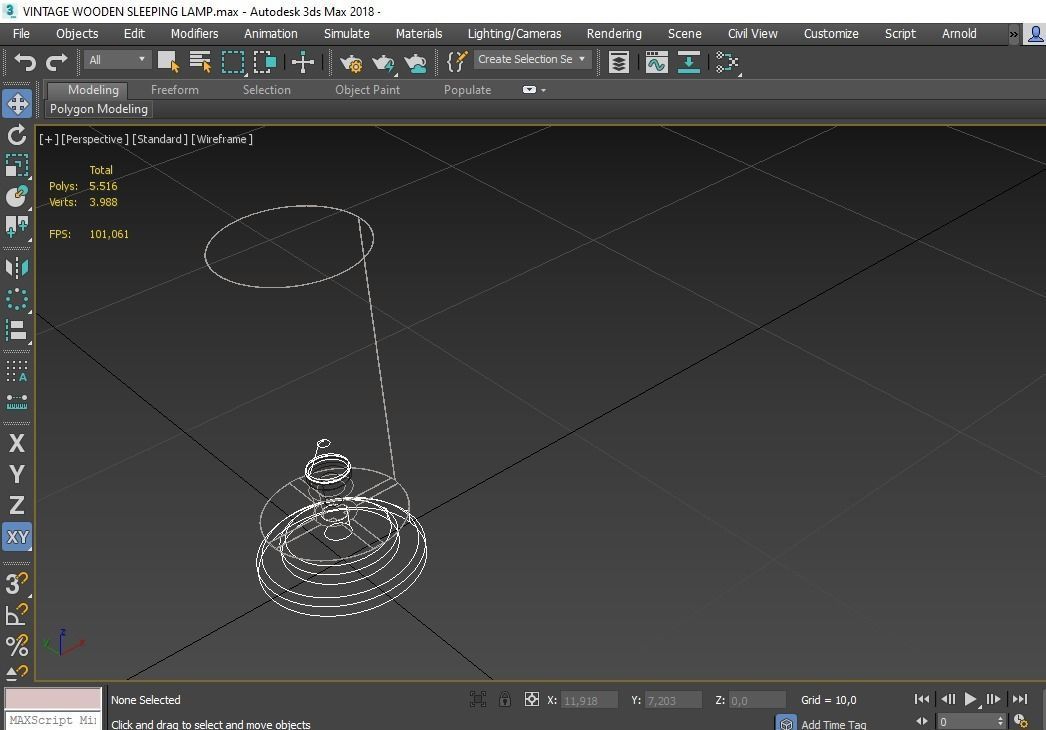Switch to the Populate ribbon tab

pyautogui.click(x=467, y=90)
